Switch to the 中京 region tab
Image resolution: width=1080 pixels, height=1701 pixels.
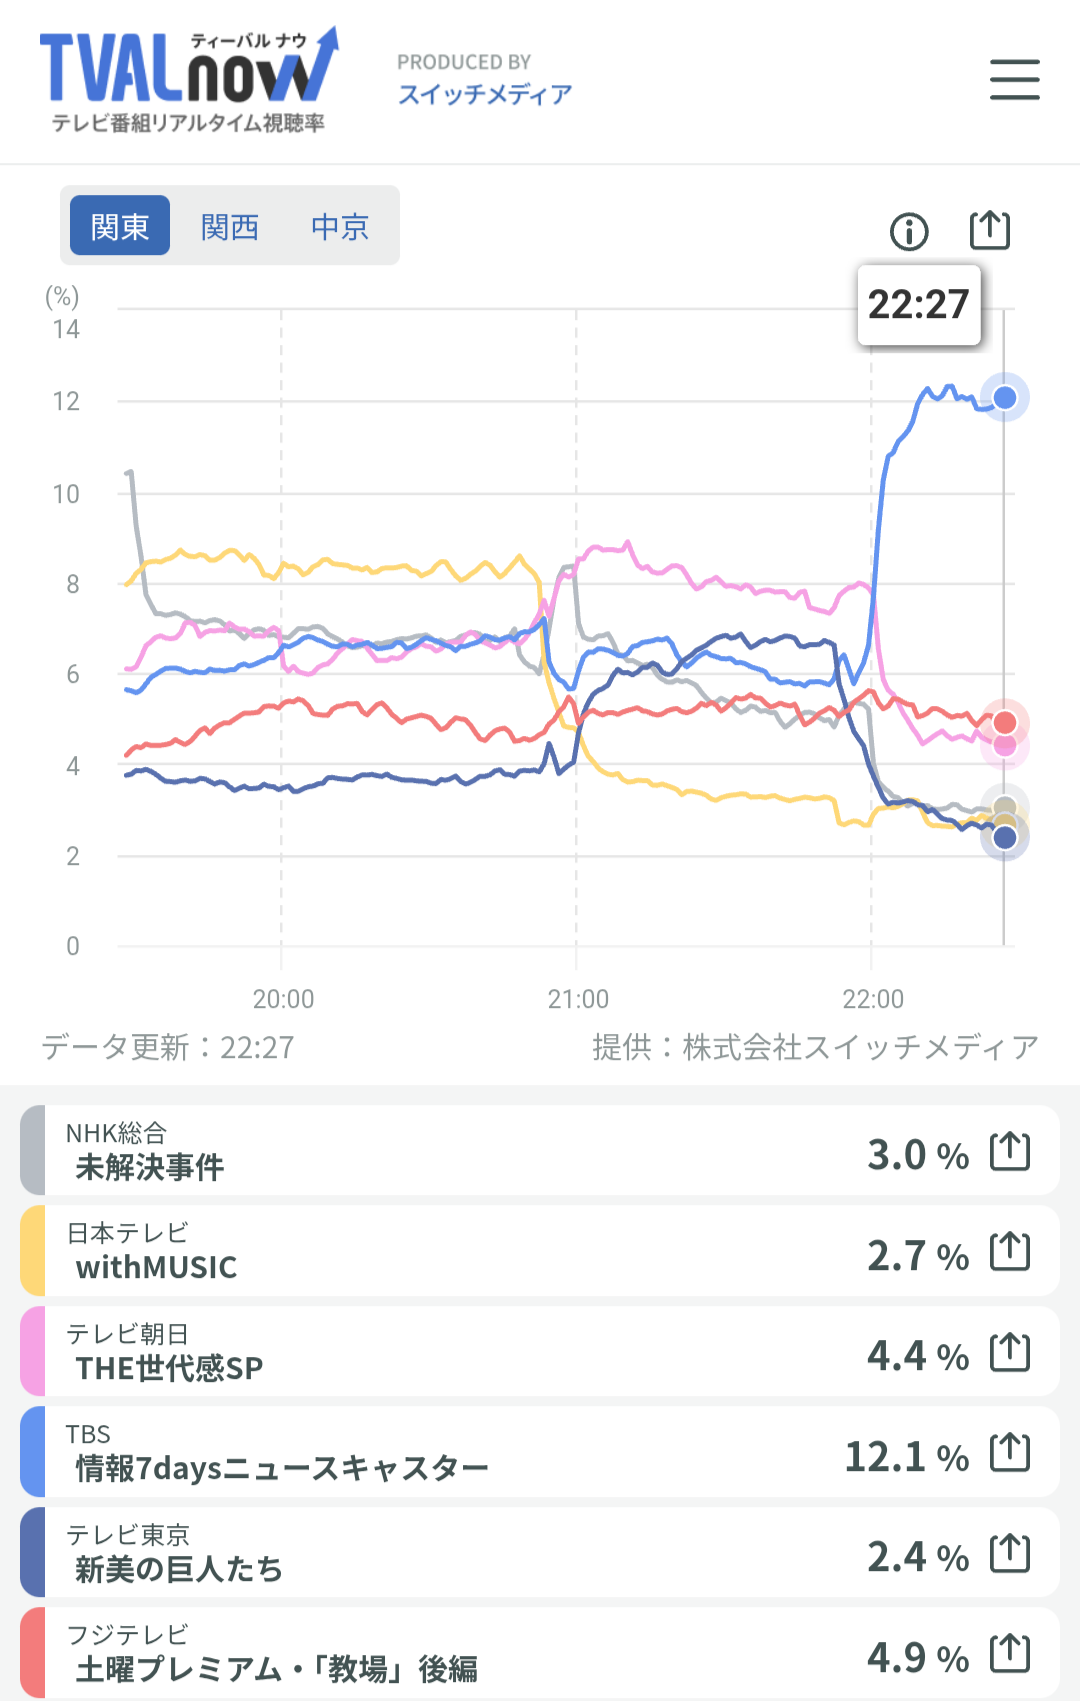(340, 226)
